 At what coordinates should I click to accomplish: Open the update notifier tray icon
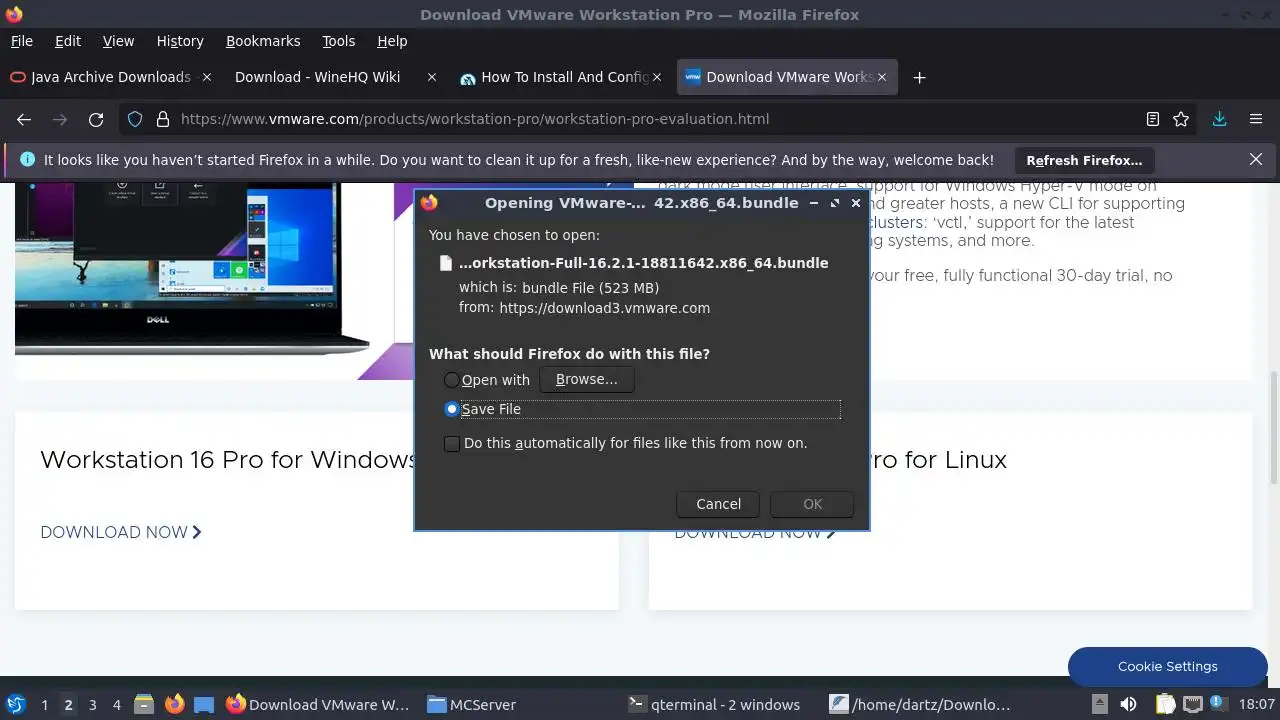coord(1219,704)
